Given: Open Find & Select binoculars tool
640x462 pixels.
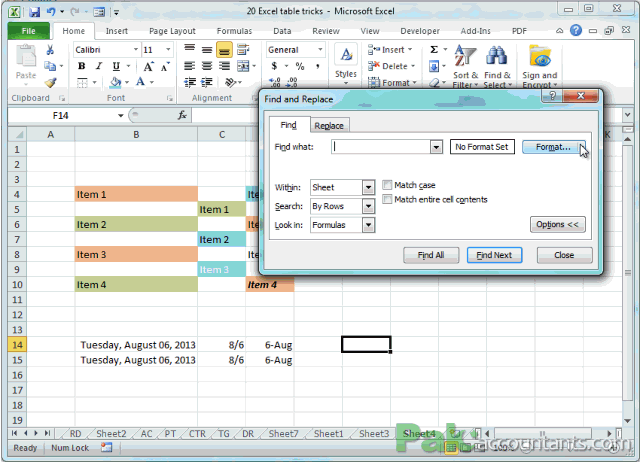Looking at the screenshot, I should [x=497, y=66].
